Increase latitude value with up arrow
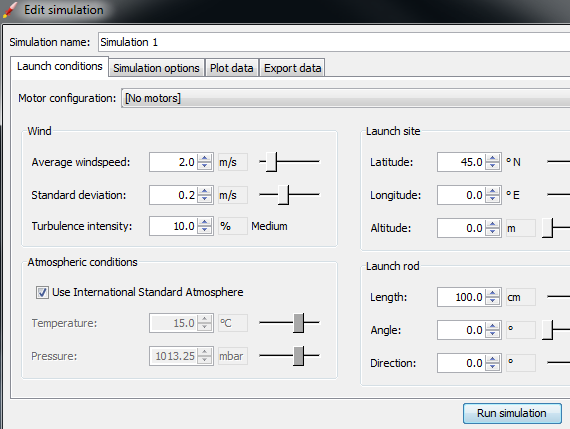The width and height of the screenshot is (570, 429). click(x=493, y=158)
